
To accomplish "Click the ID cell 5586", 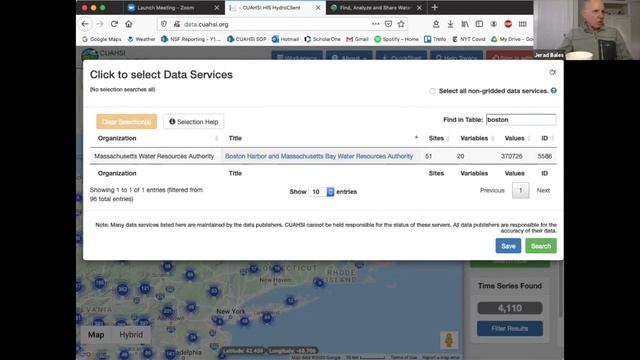I will point(545,156).
